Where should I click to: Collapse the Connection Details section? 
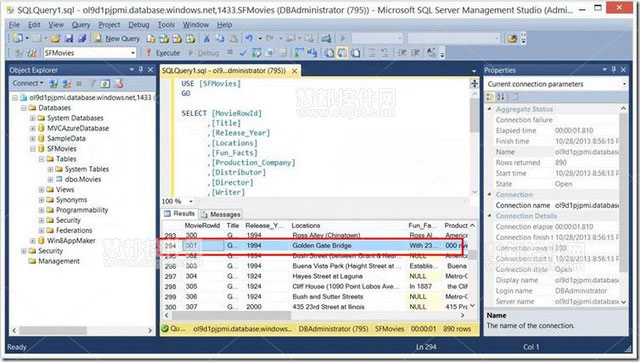coord(489,215)
